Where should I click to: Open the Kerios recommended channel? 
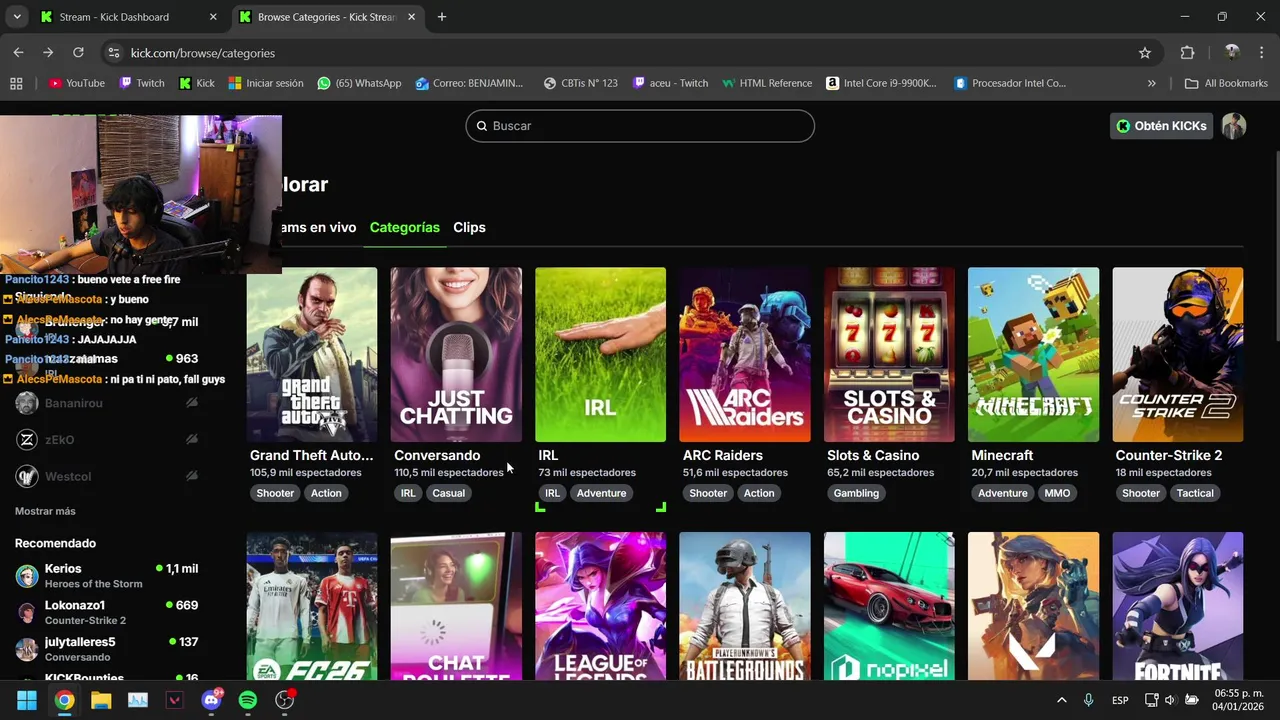click(x=106, y=575)
